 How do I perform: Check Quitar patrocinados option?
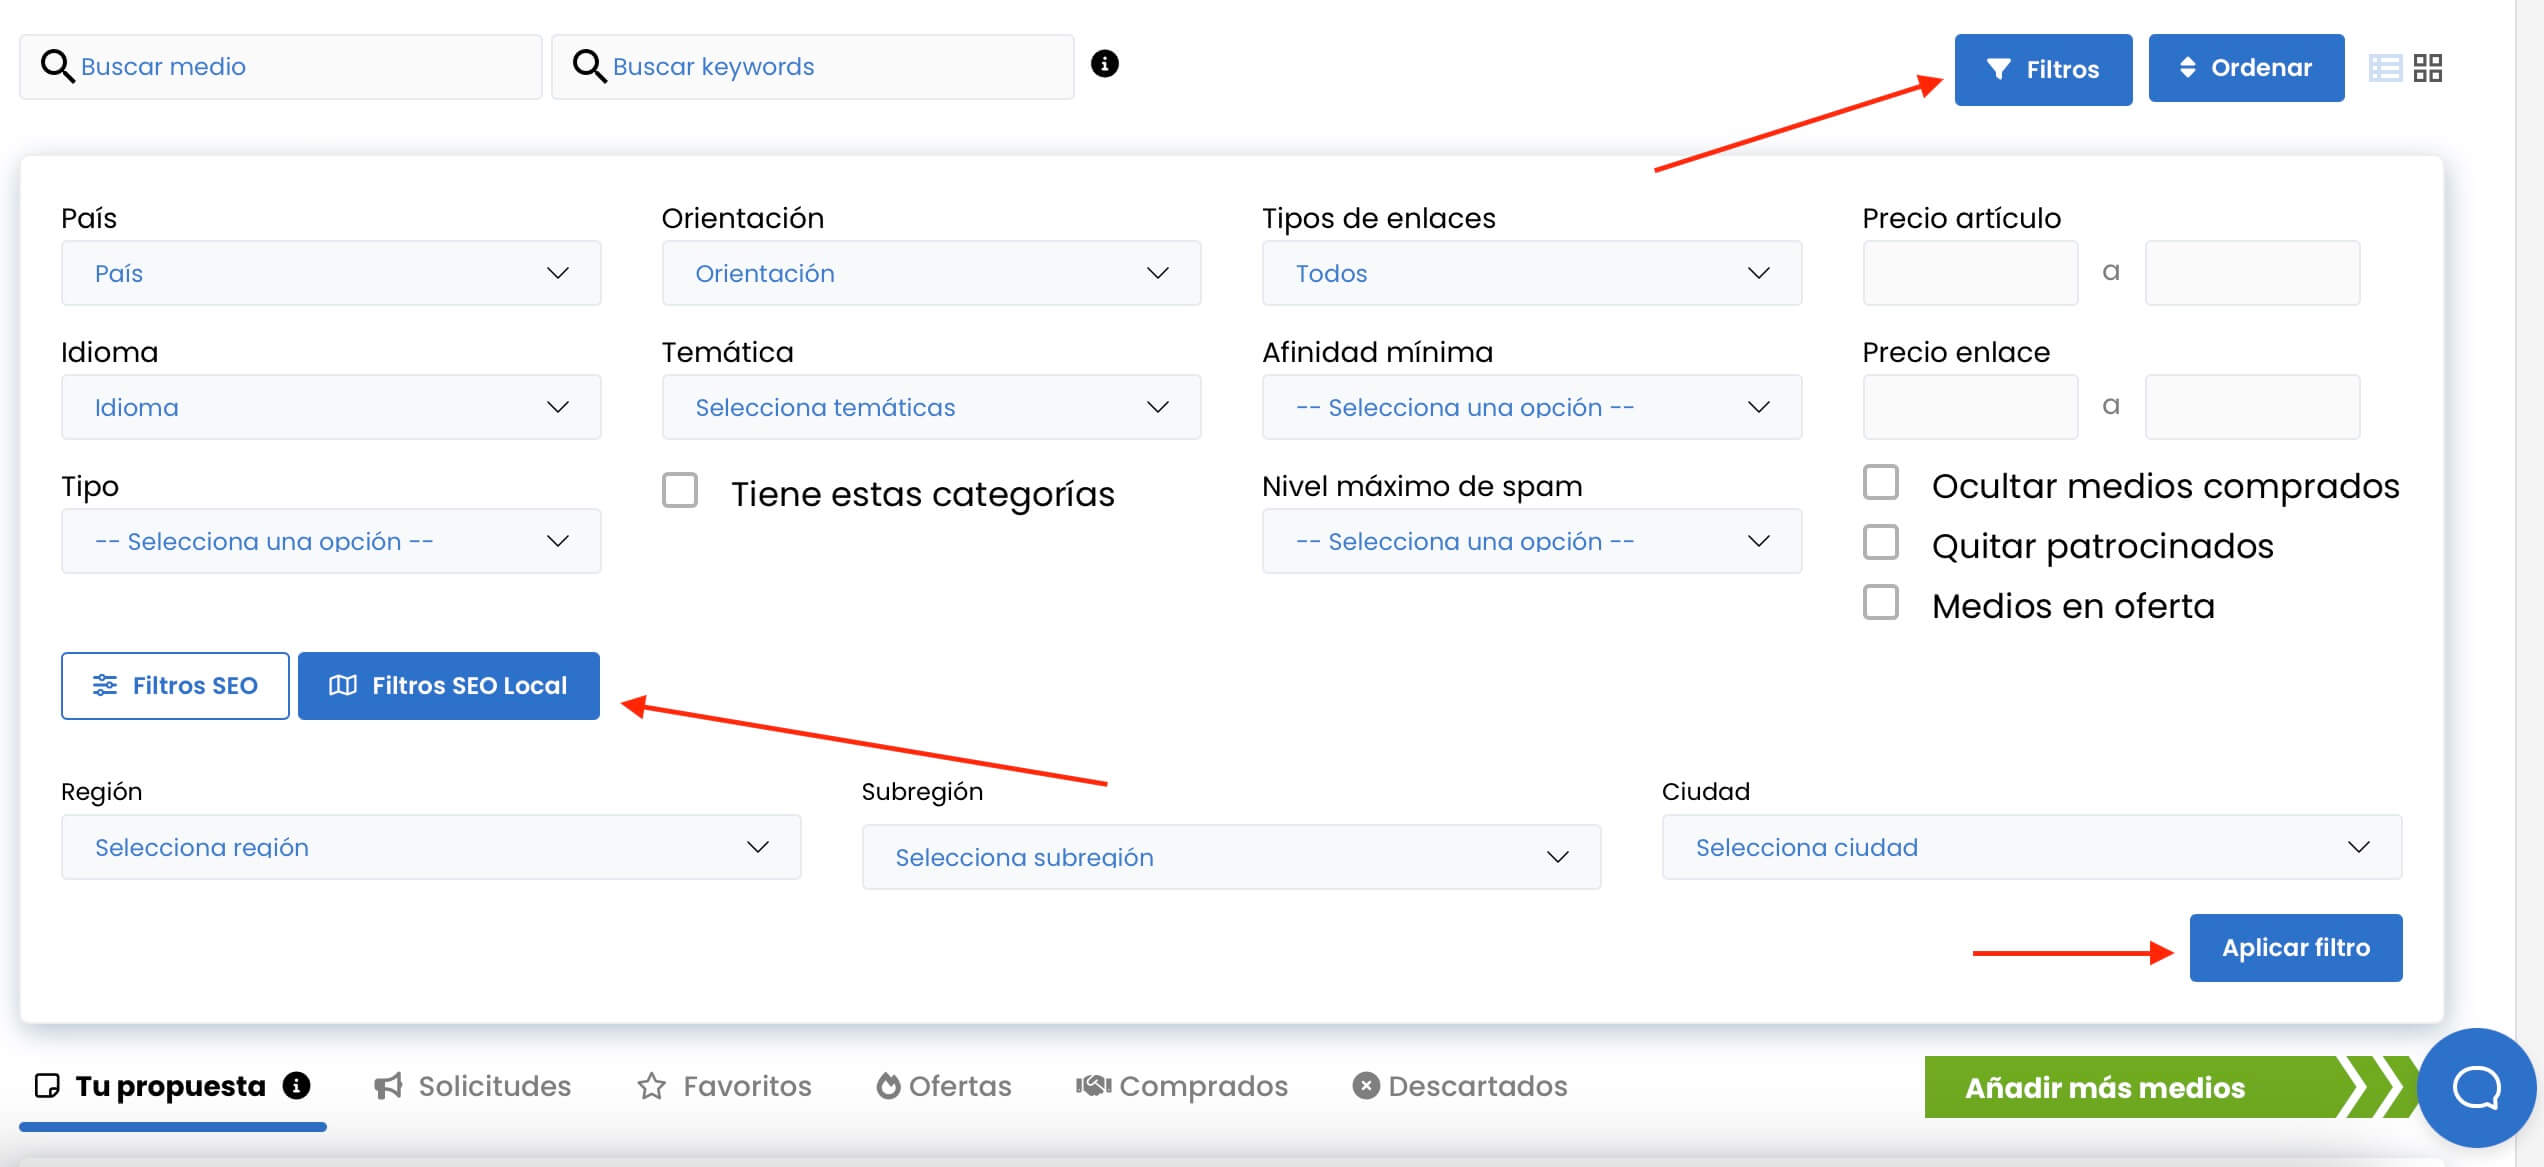(1881, 542)
